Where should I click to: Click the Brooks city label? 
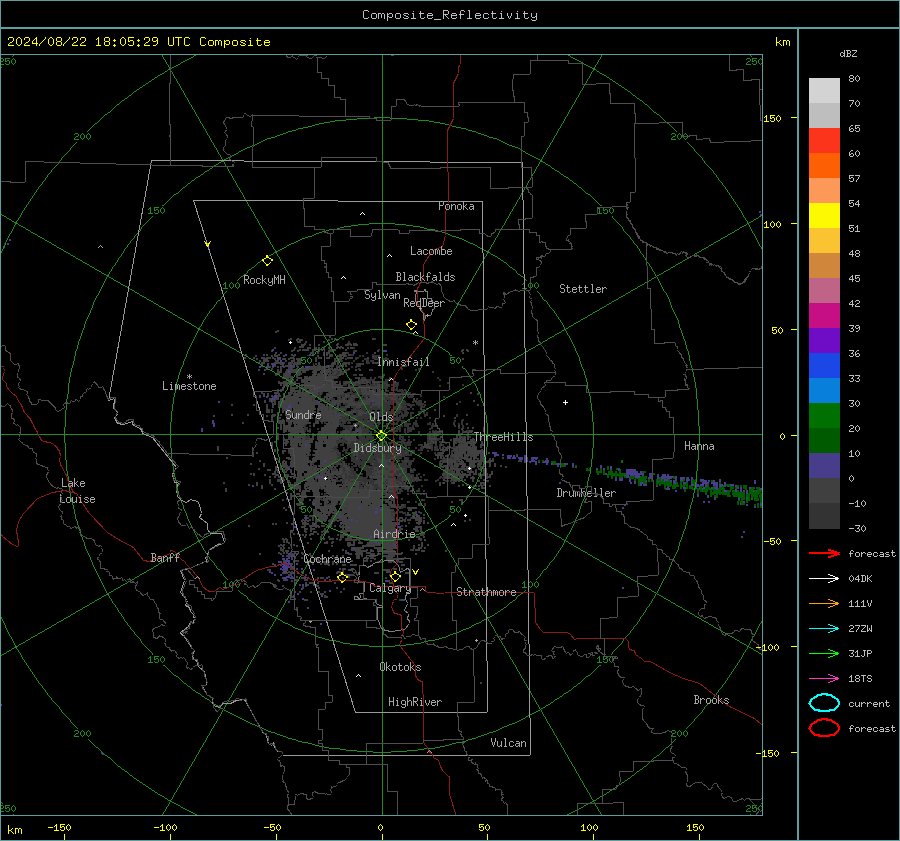(711, 700)
